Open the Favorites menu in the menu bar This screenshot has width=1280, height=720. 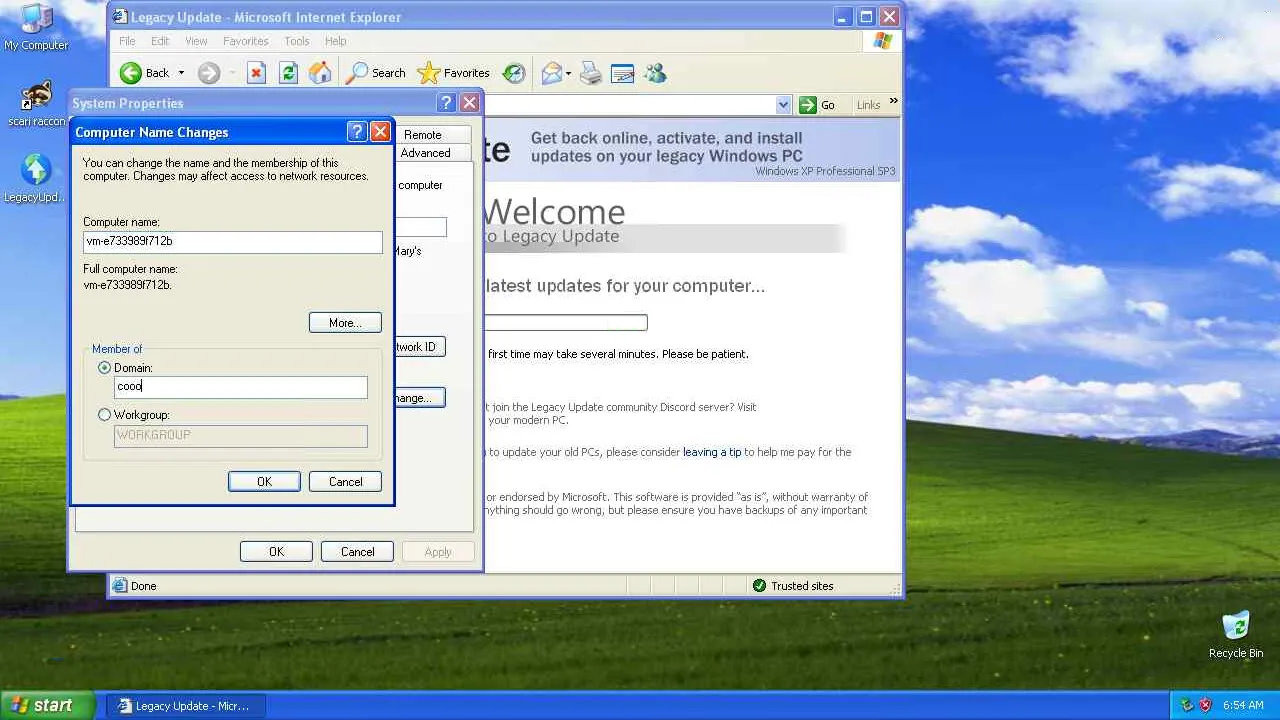pos(246,41)
